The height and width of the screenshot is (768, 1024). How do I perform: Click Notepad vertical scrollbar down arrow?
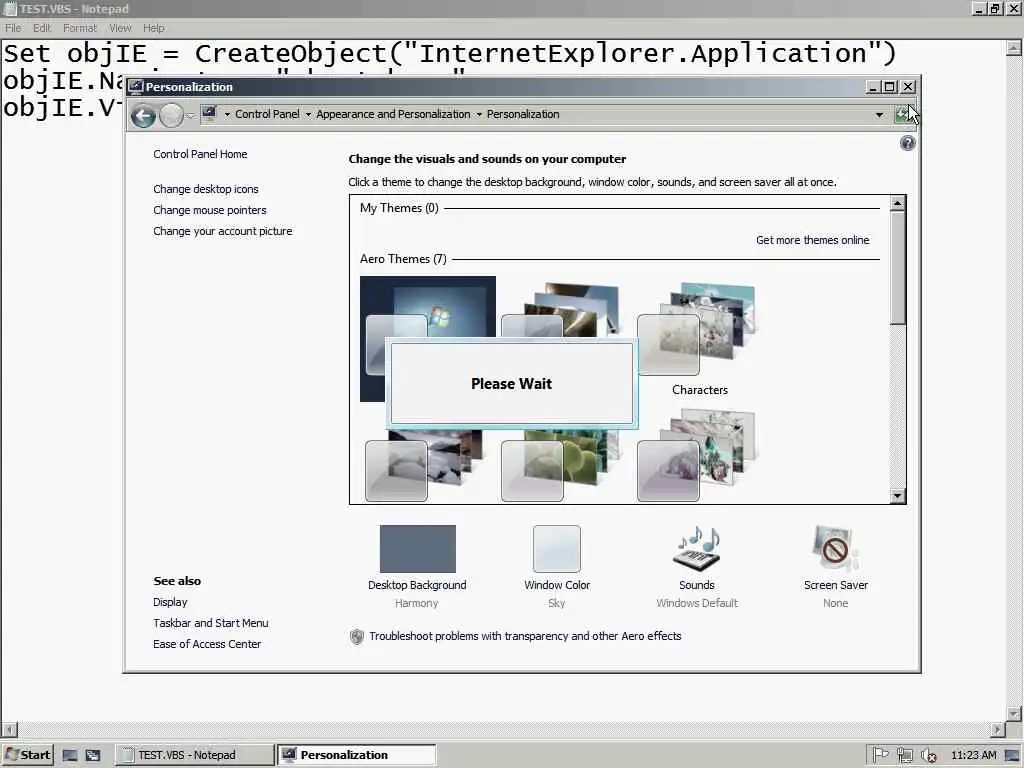(1014, 714)
